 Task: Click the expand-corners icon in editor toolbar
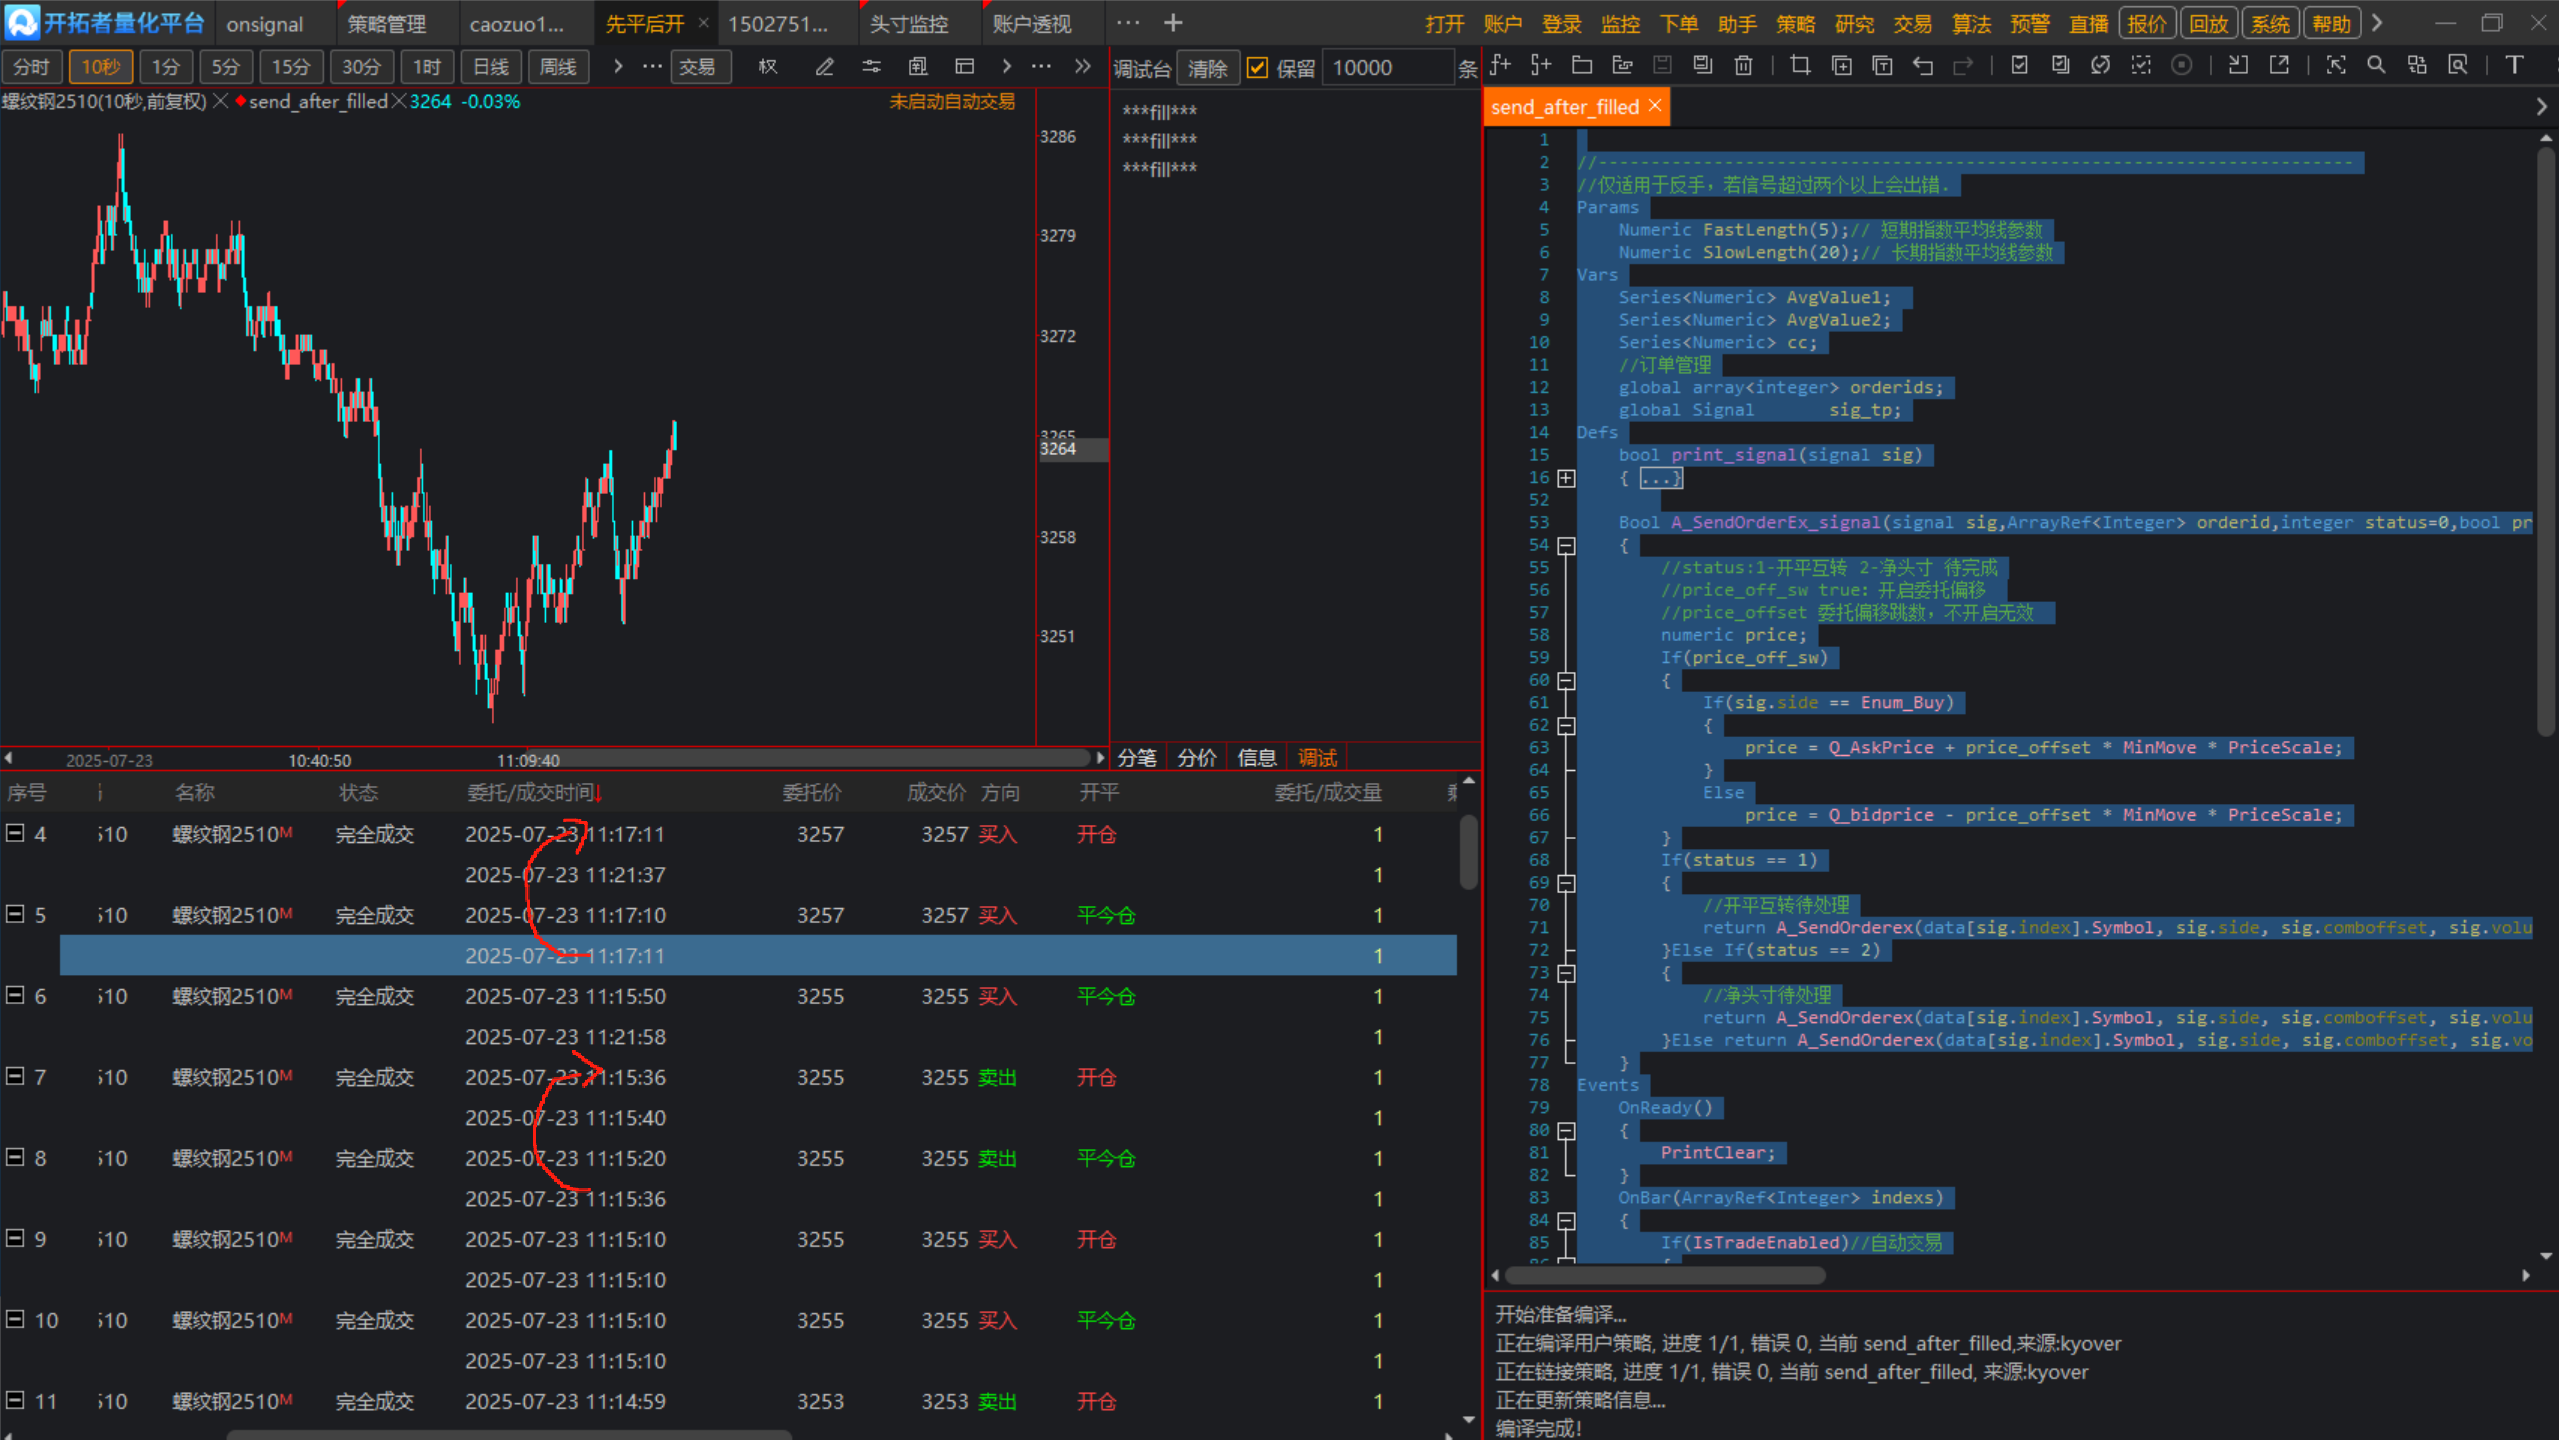[x=2336, y=66]
